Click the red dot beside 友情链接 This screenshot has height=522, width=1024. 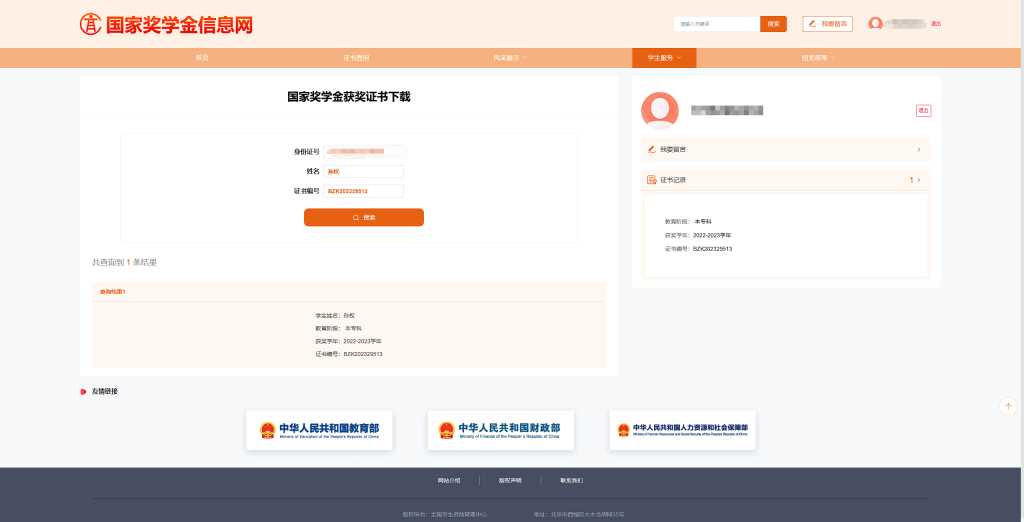click(x=83, y=391)
